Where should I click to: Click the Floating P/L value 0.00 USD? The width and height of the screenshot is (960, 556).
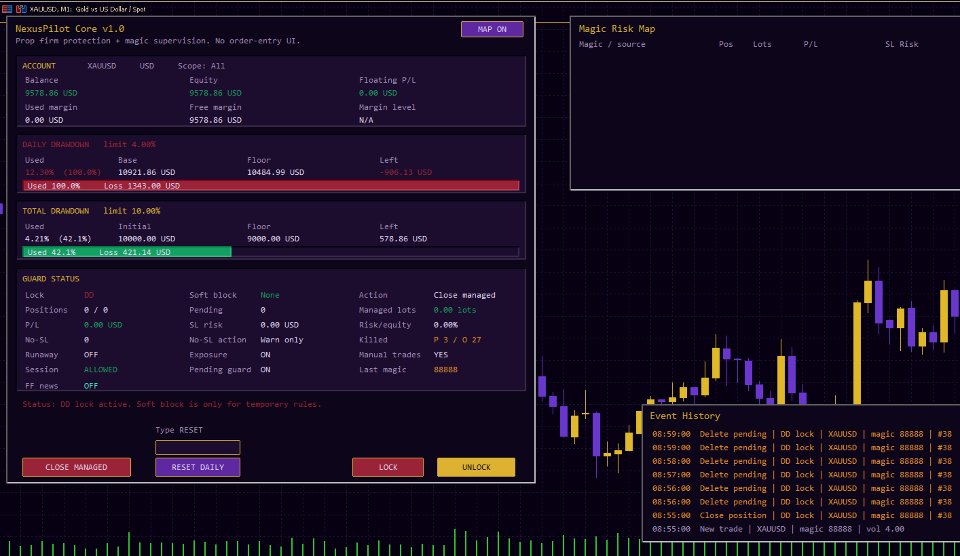point(378,93)
